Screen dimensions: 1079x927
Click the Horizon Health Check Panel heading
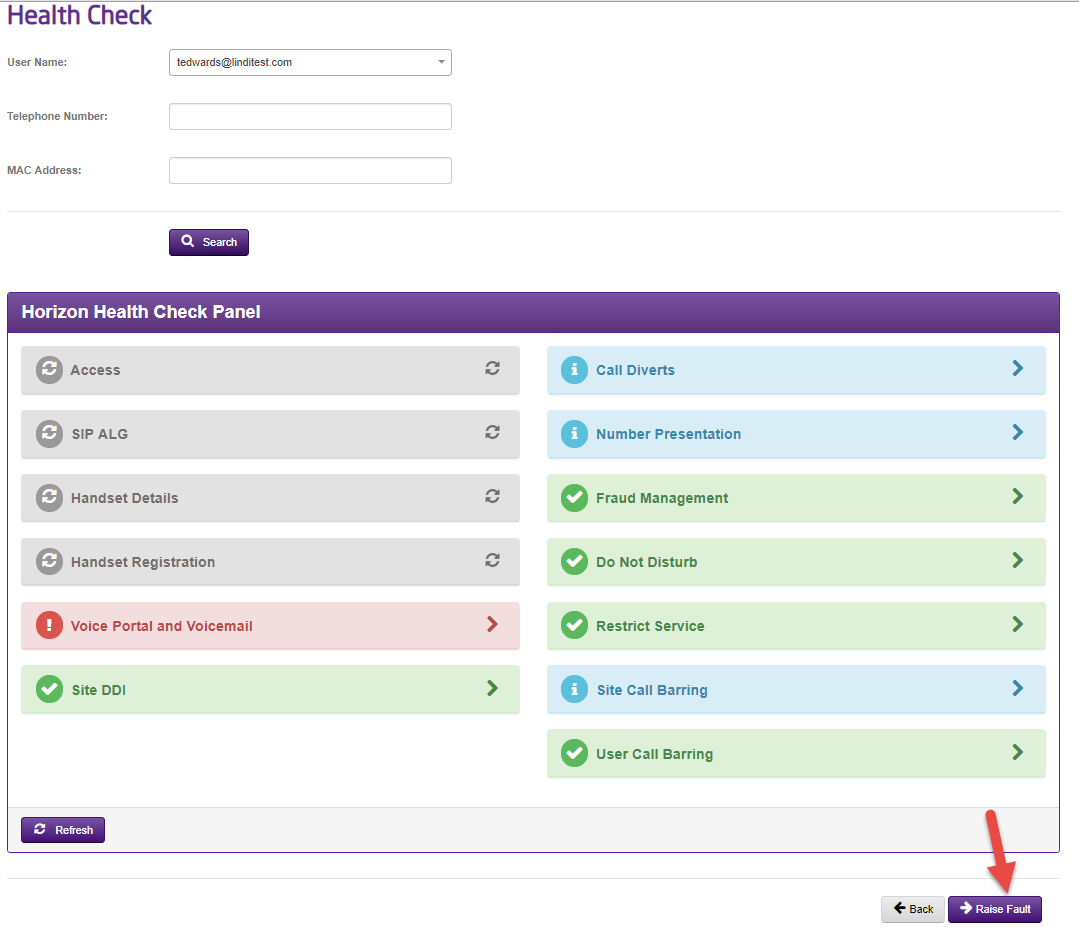pos(141,312)
